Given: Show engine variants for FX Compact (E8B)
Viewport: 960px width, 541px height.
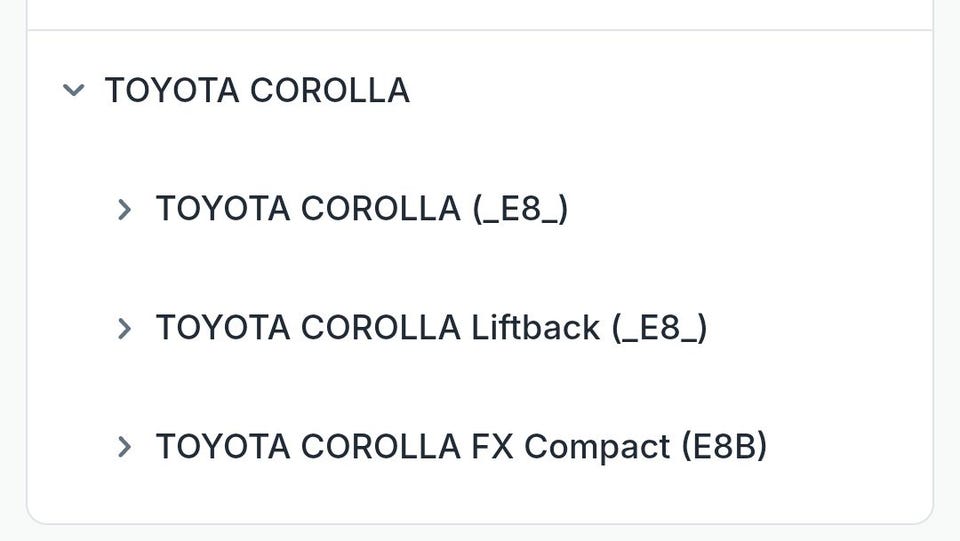Looking at the screenshot, I should click(124, 447).
